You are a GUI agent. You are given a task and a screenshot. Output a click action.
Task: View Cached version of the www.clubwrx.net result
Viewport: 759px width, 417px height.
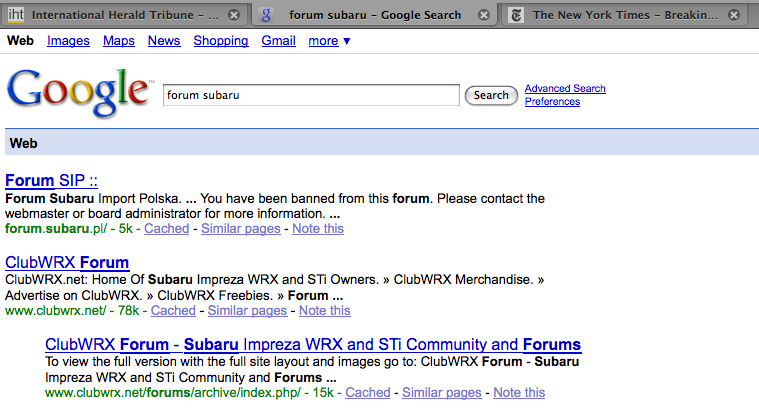[x=173, y=311]
